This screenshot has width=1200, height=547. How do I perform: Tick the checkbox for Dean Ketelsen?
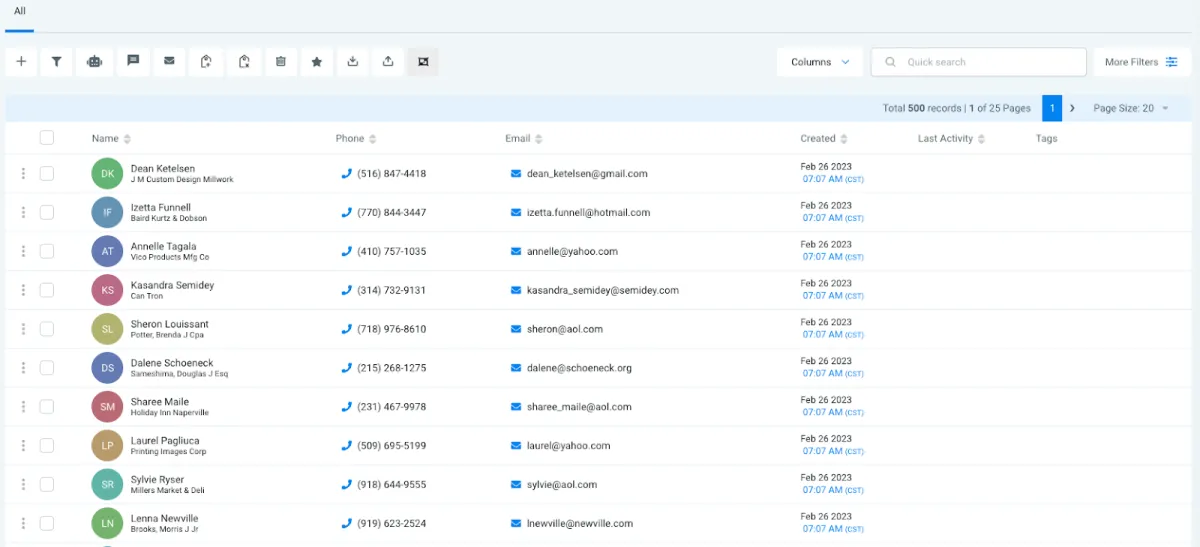47,173
